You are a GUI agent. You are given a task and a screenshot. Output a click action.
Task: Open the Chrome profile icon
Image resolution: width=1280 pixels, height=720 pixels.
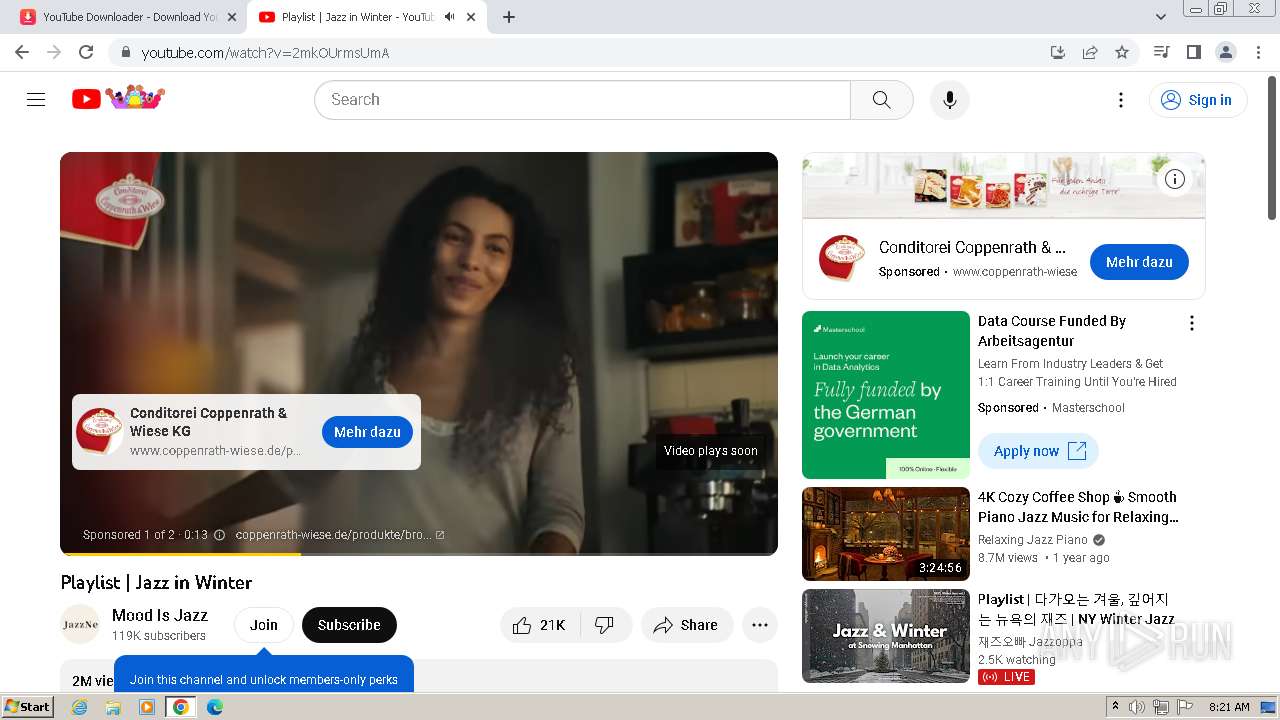[1225, 52]
